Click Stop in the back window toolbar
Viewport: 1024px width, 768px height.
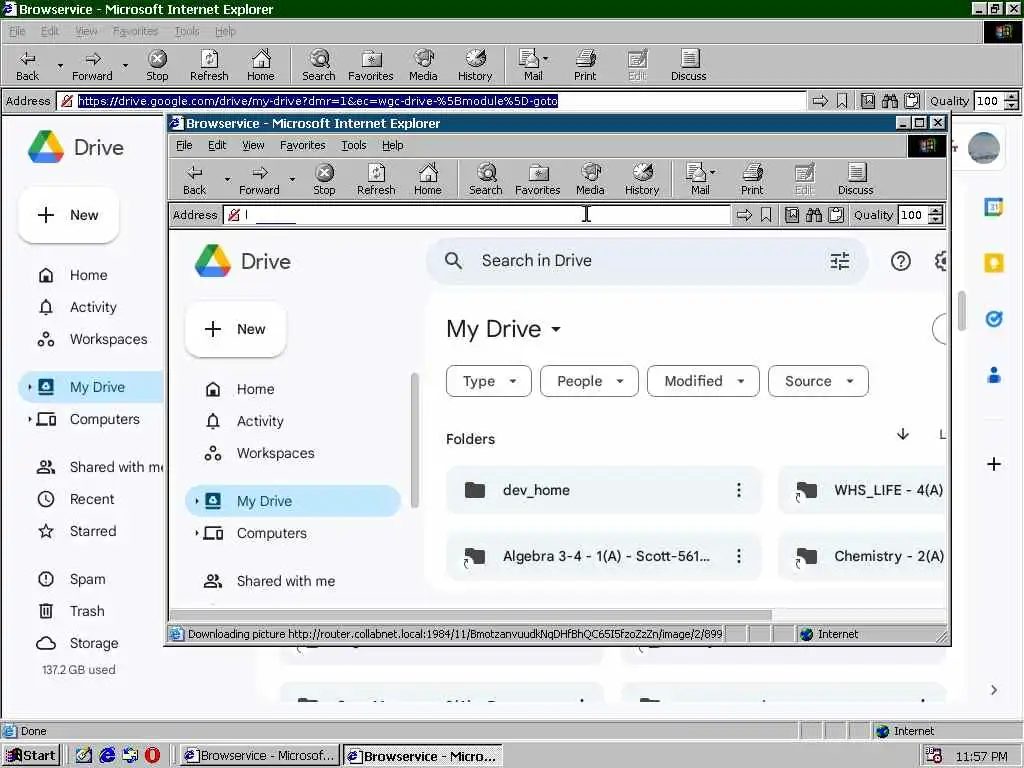point(157,65)
